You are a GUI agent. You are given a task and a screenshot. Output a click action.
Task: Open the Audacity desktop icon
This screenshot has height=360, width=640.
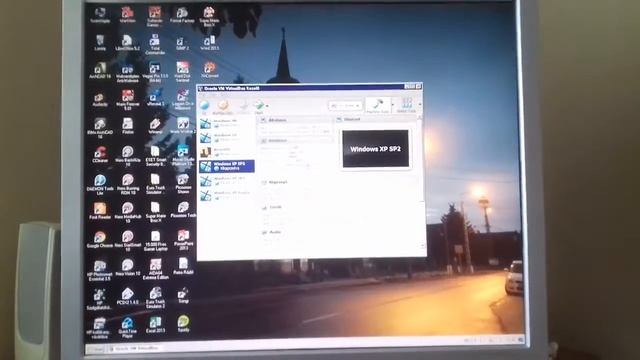[x=100, y=100]
